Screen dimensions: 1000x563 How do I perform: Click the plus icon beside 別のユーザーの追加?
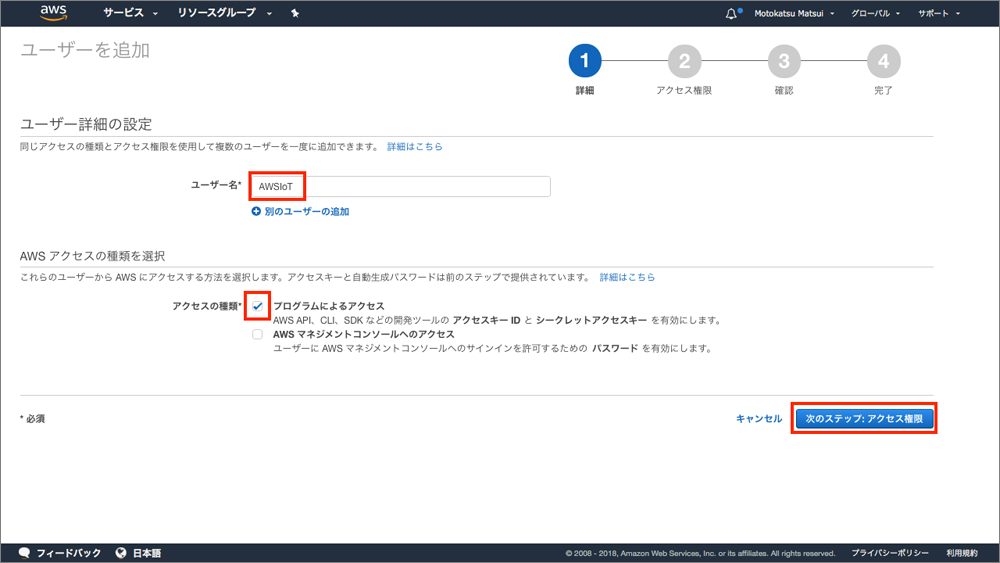pyautogui.click(x=256, y=211)
